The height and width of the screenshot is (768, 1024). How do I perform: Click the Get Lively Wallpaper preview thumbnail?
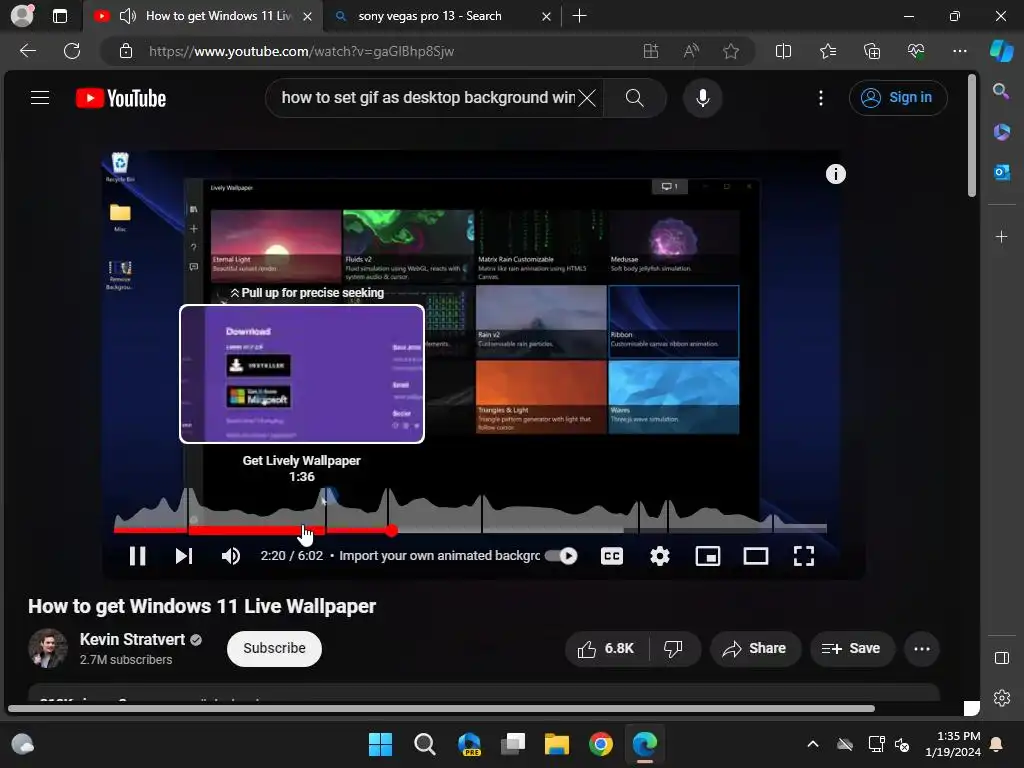click(x=302, y=374)
